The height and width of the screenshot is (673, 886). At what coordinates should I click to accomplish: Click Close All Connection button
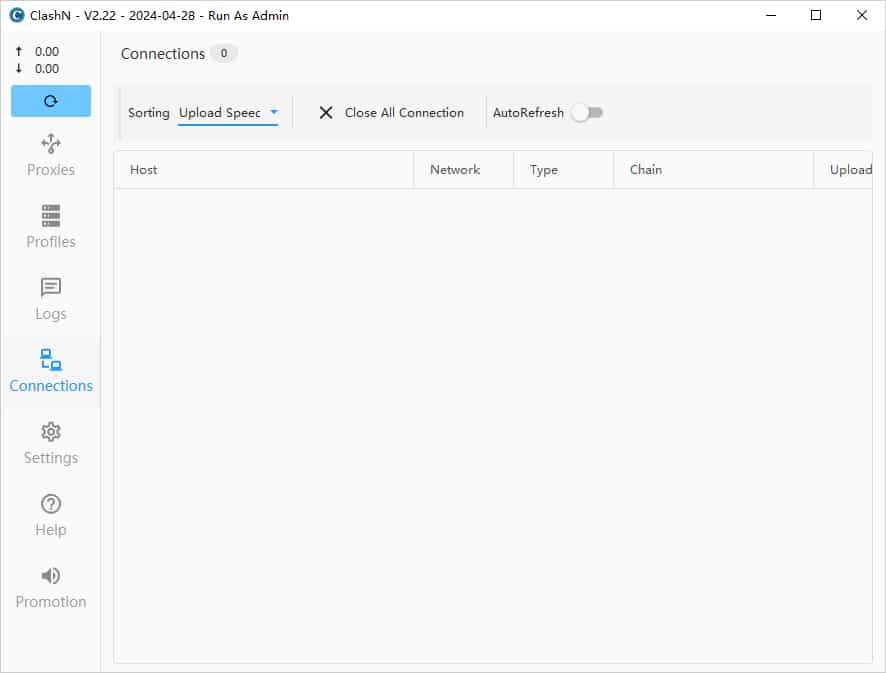click(391, 113)
